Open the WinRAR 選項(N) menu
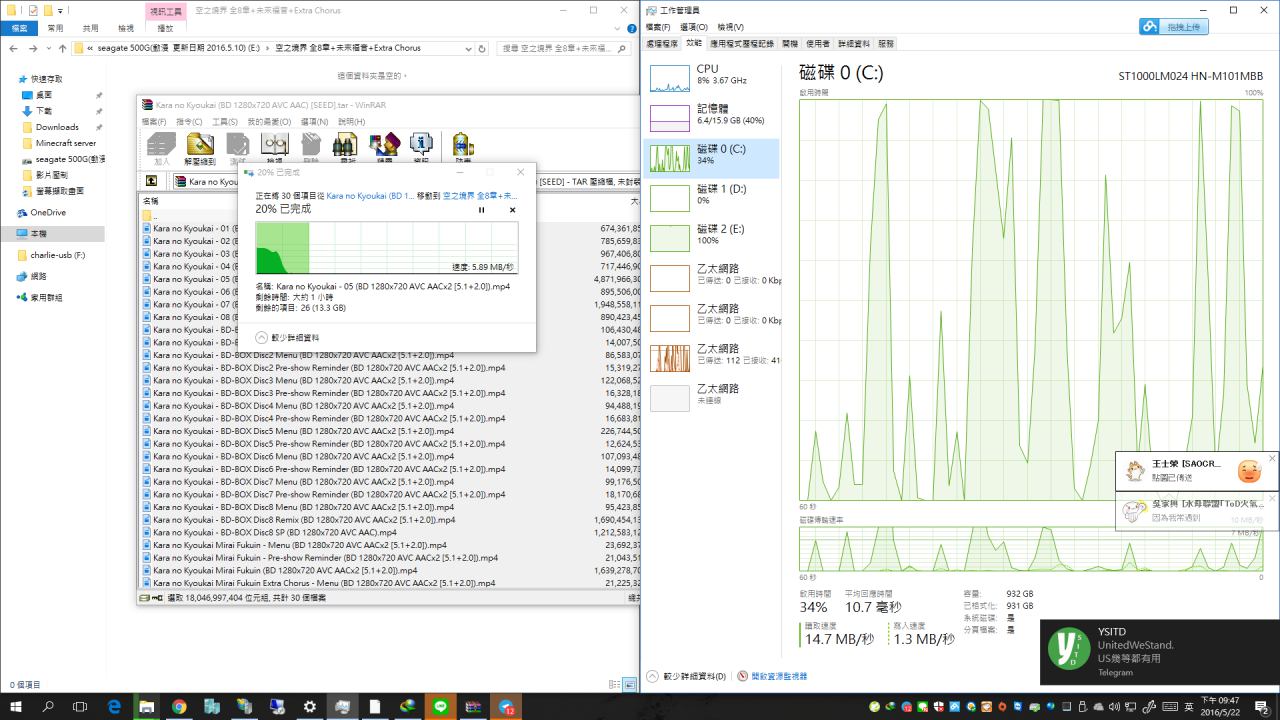Image resolution: width=1280 pixels, height=720 pixels. tap(316, 121)
